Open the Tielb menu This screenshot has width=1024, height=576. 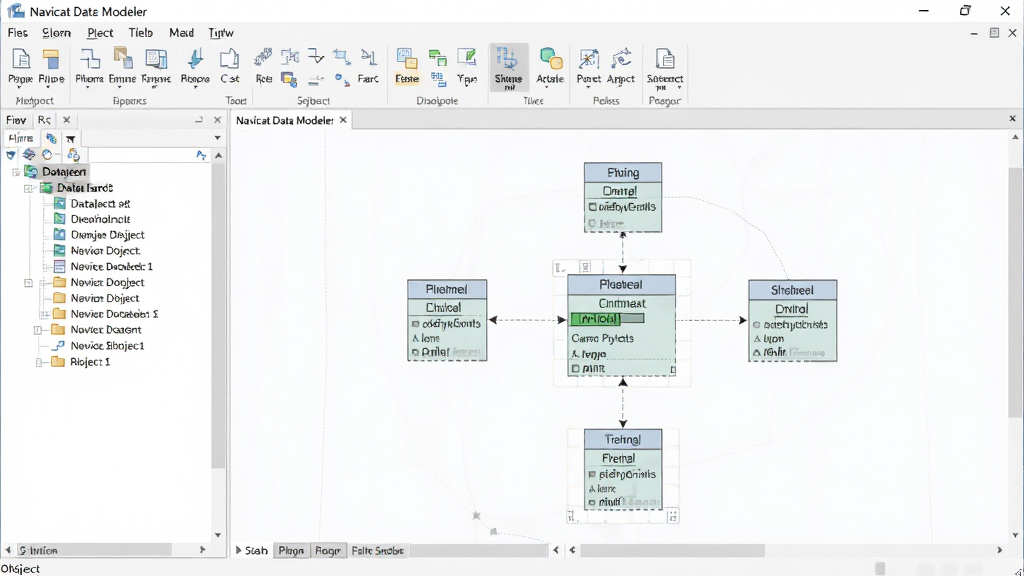140,33
